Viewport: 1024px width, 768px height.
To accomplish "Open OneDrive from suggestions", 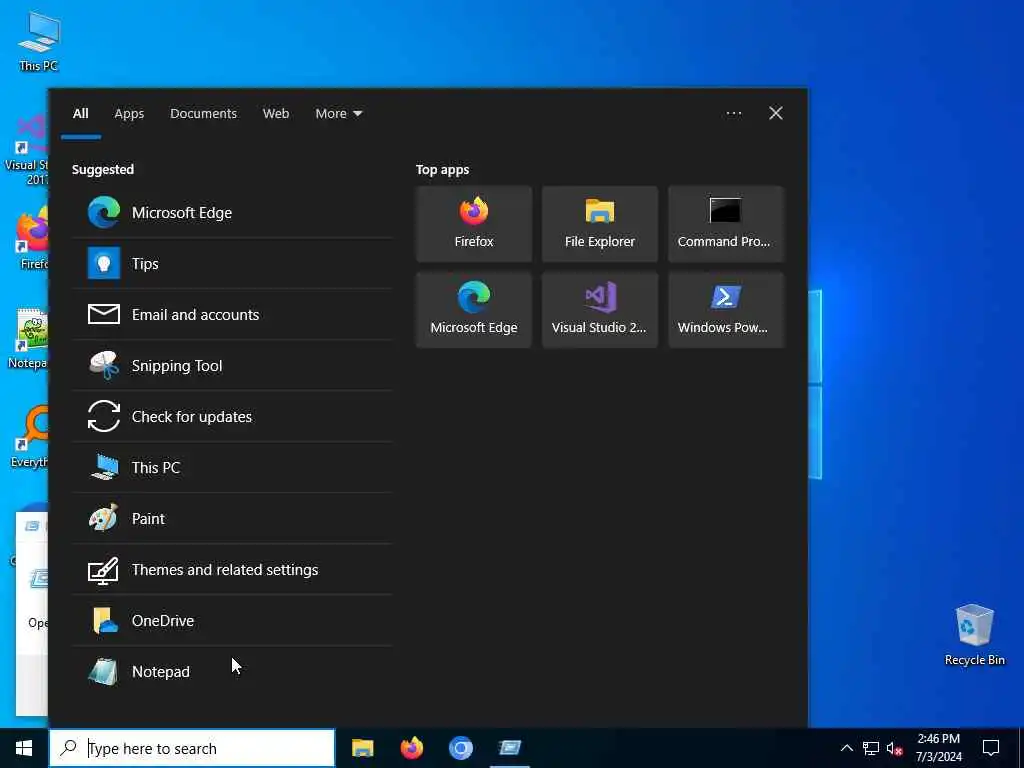I will [232, 620].
